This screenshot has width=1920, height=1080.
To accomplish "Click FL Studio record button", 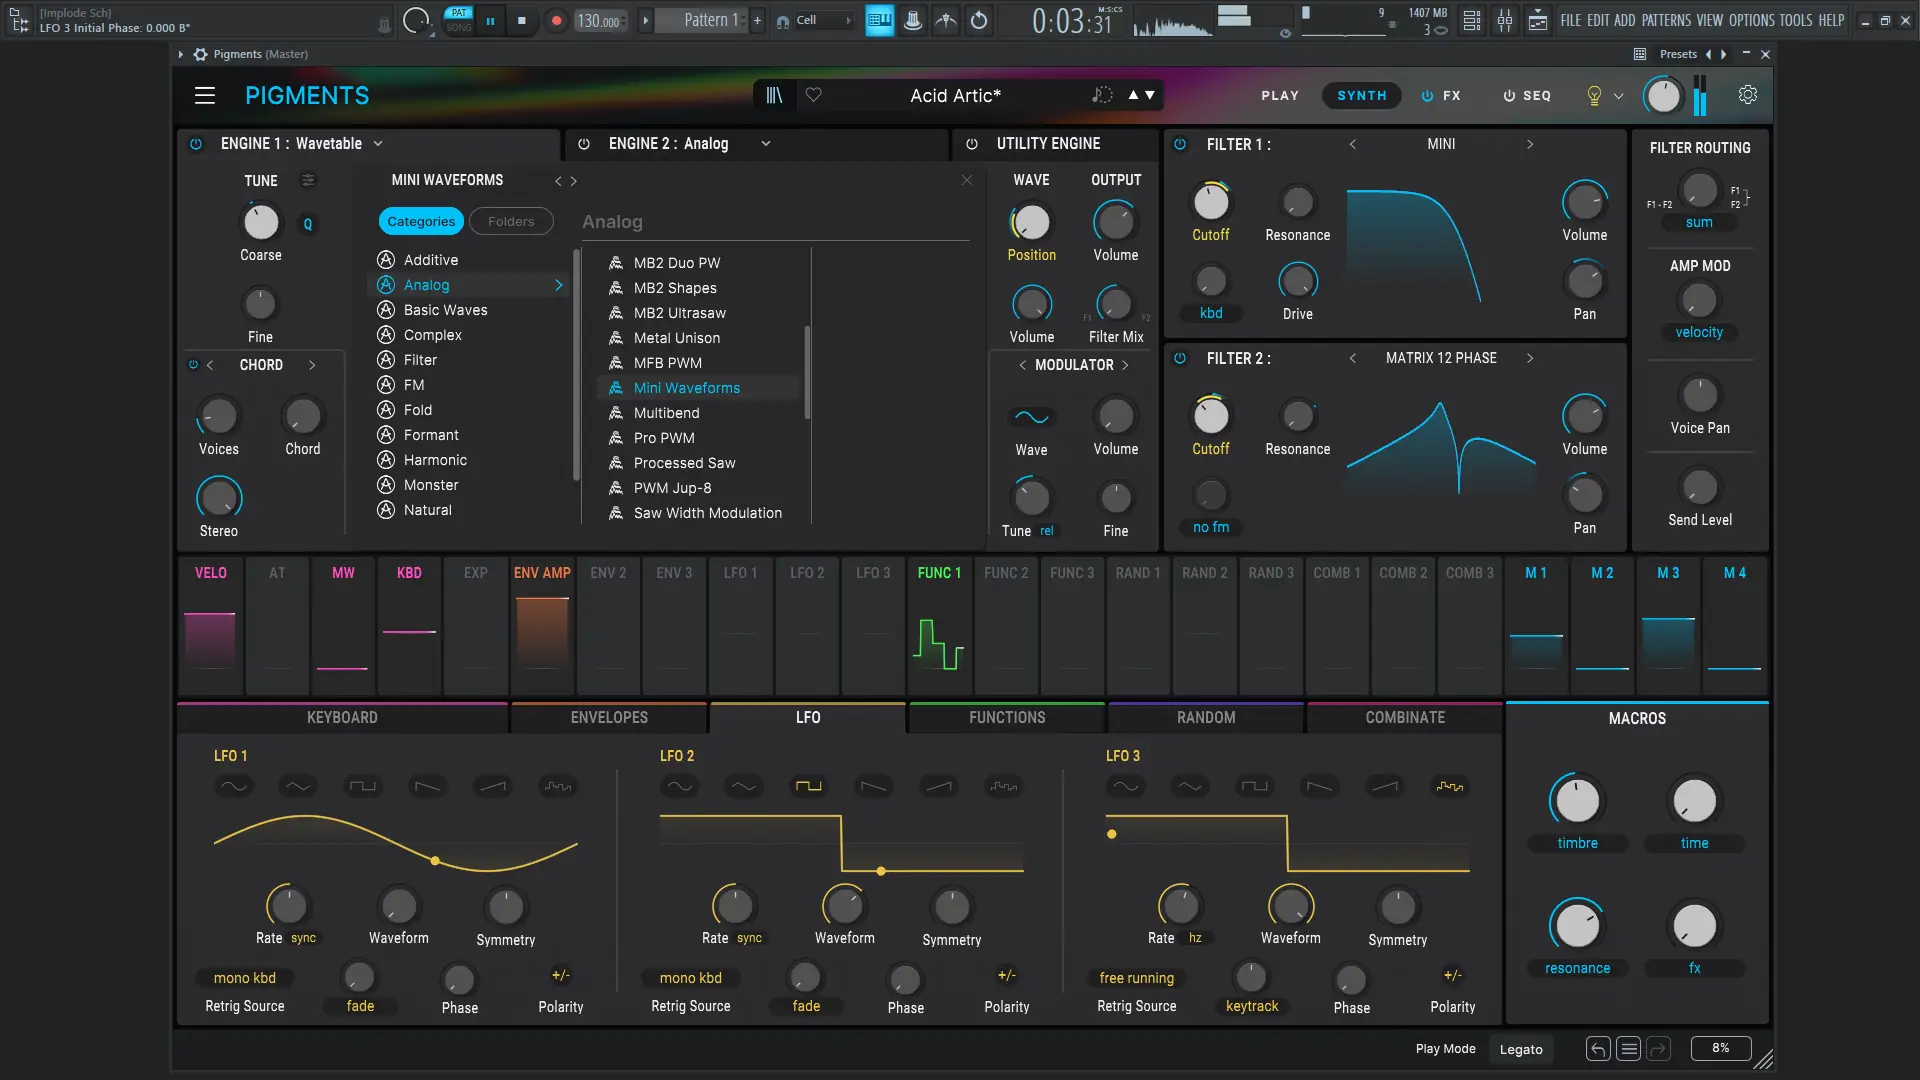I will coord(557,20).
